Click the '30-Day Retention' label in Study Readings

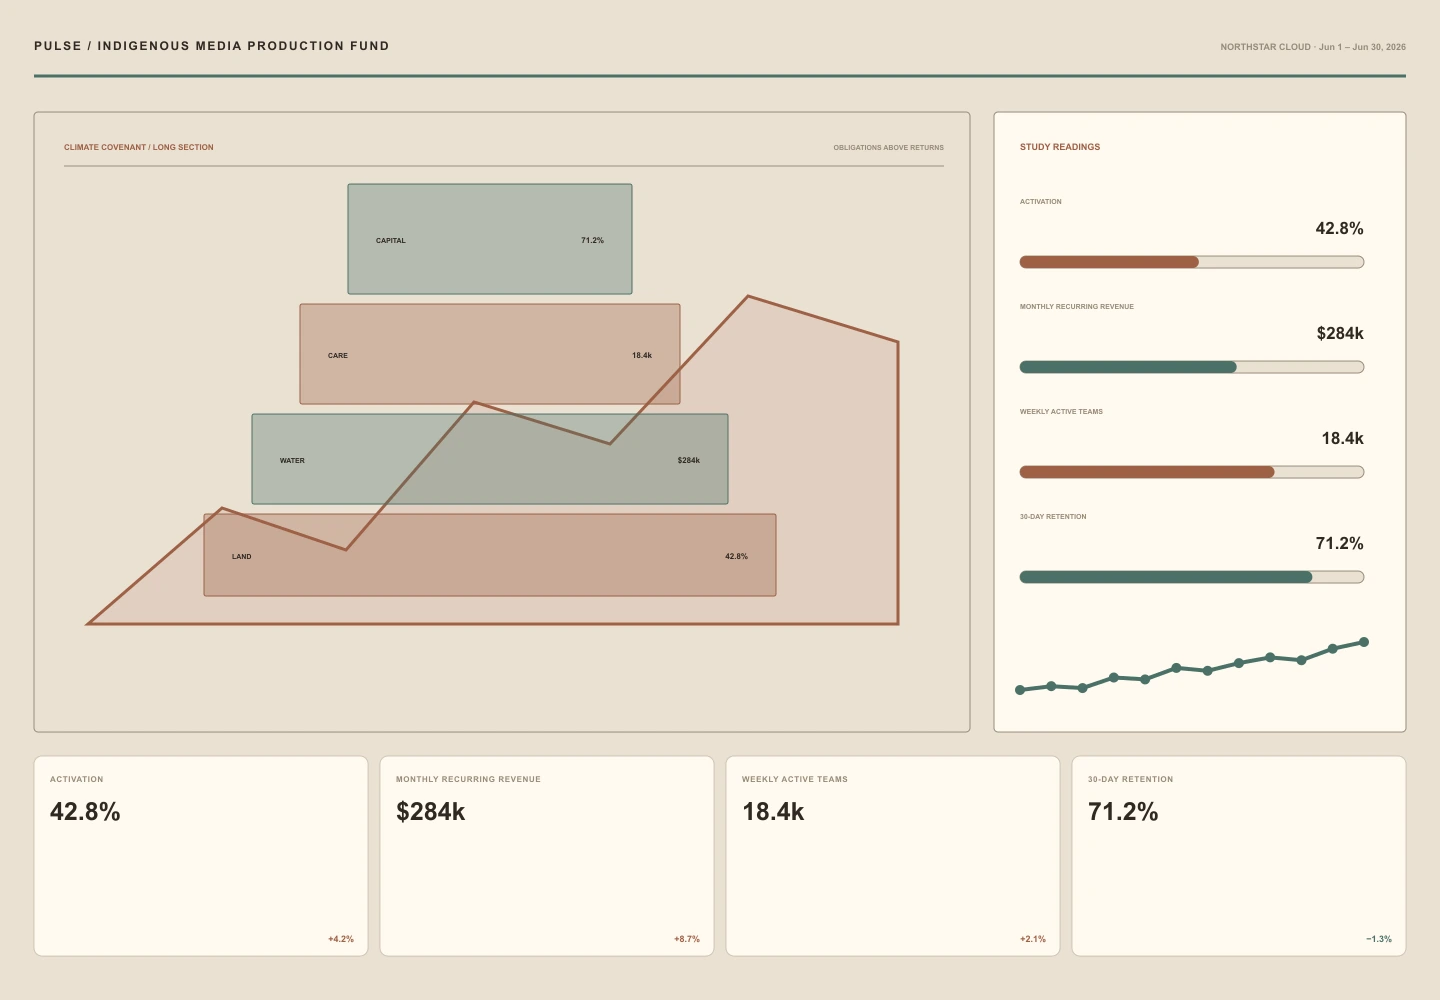[1053, 517]
